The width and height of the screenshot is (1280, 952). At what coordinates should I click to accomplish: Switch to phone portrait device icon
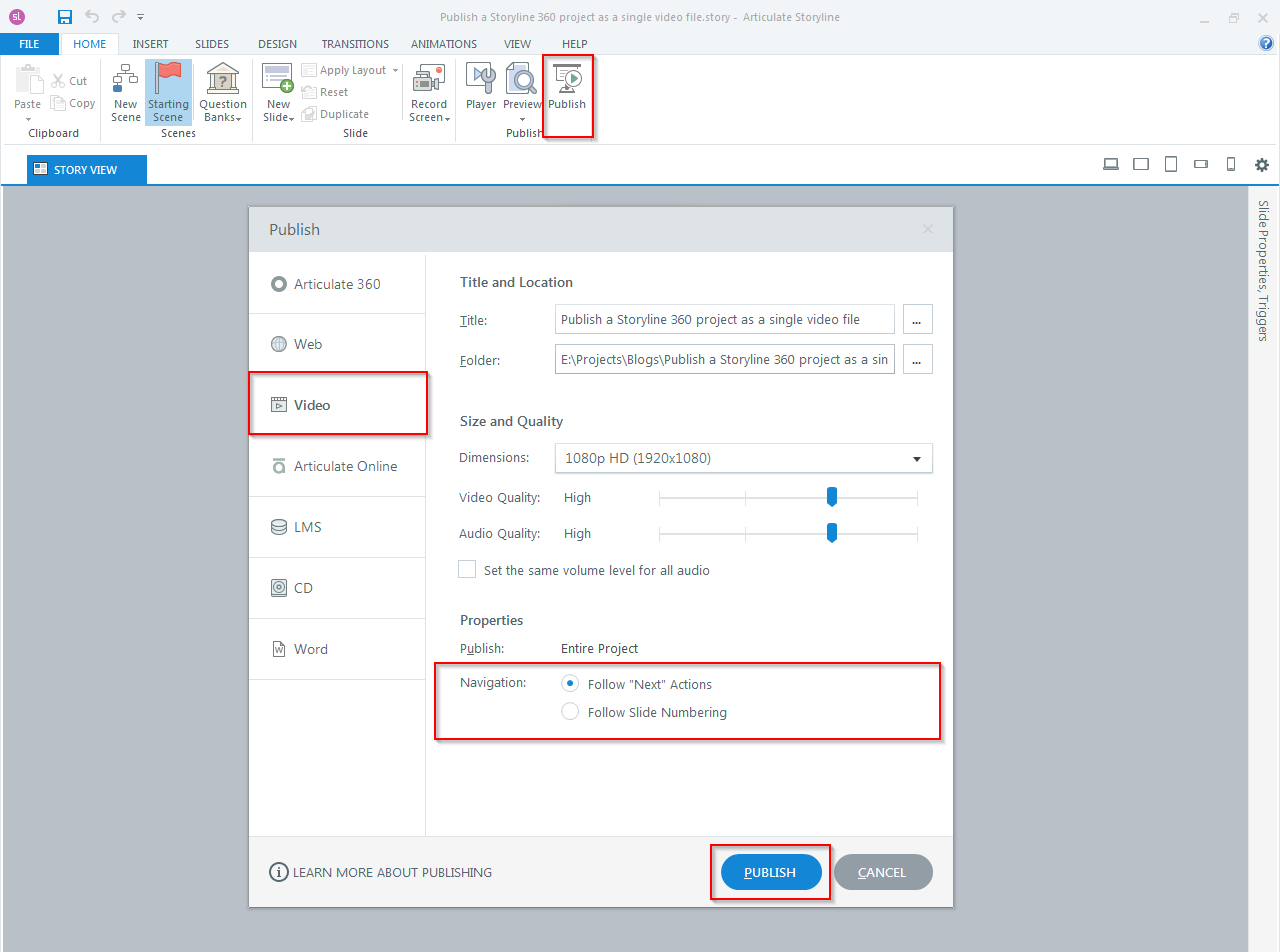pyautogui.click(x=1231, y=165)
